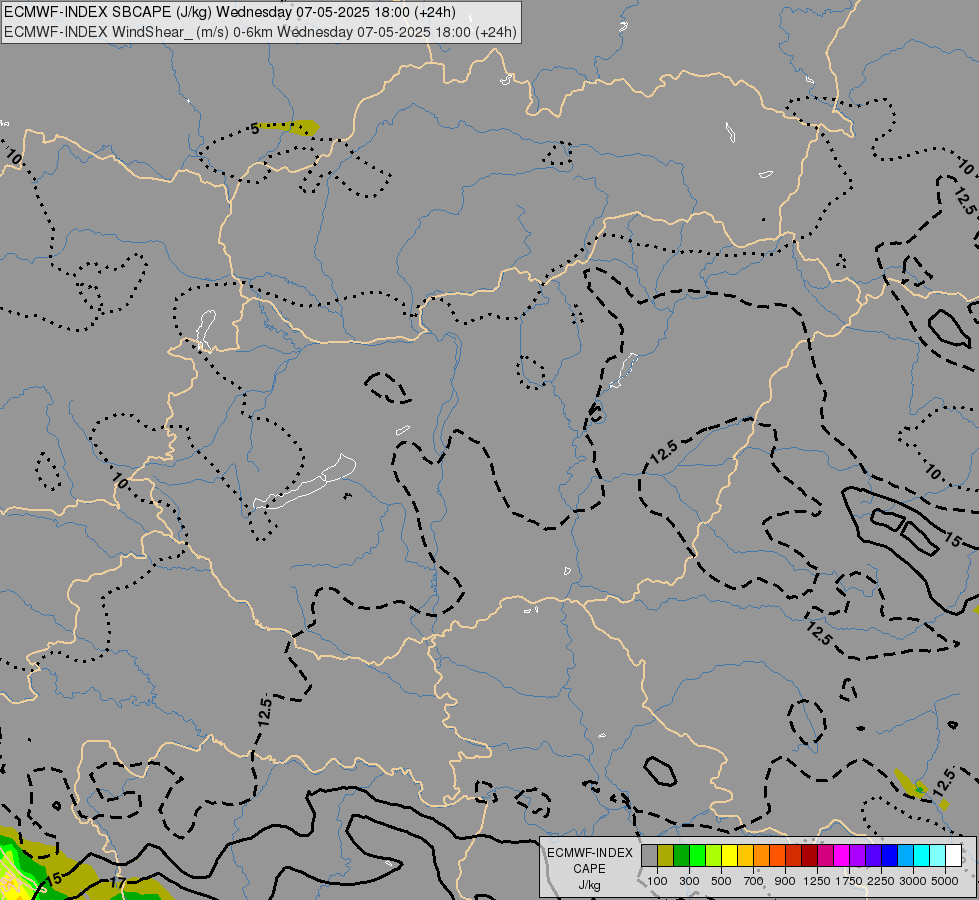Screen dimensions: 979x900
Task: Click the 5 m/s contour label
Action: [255, 129]
